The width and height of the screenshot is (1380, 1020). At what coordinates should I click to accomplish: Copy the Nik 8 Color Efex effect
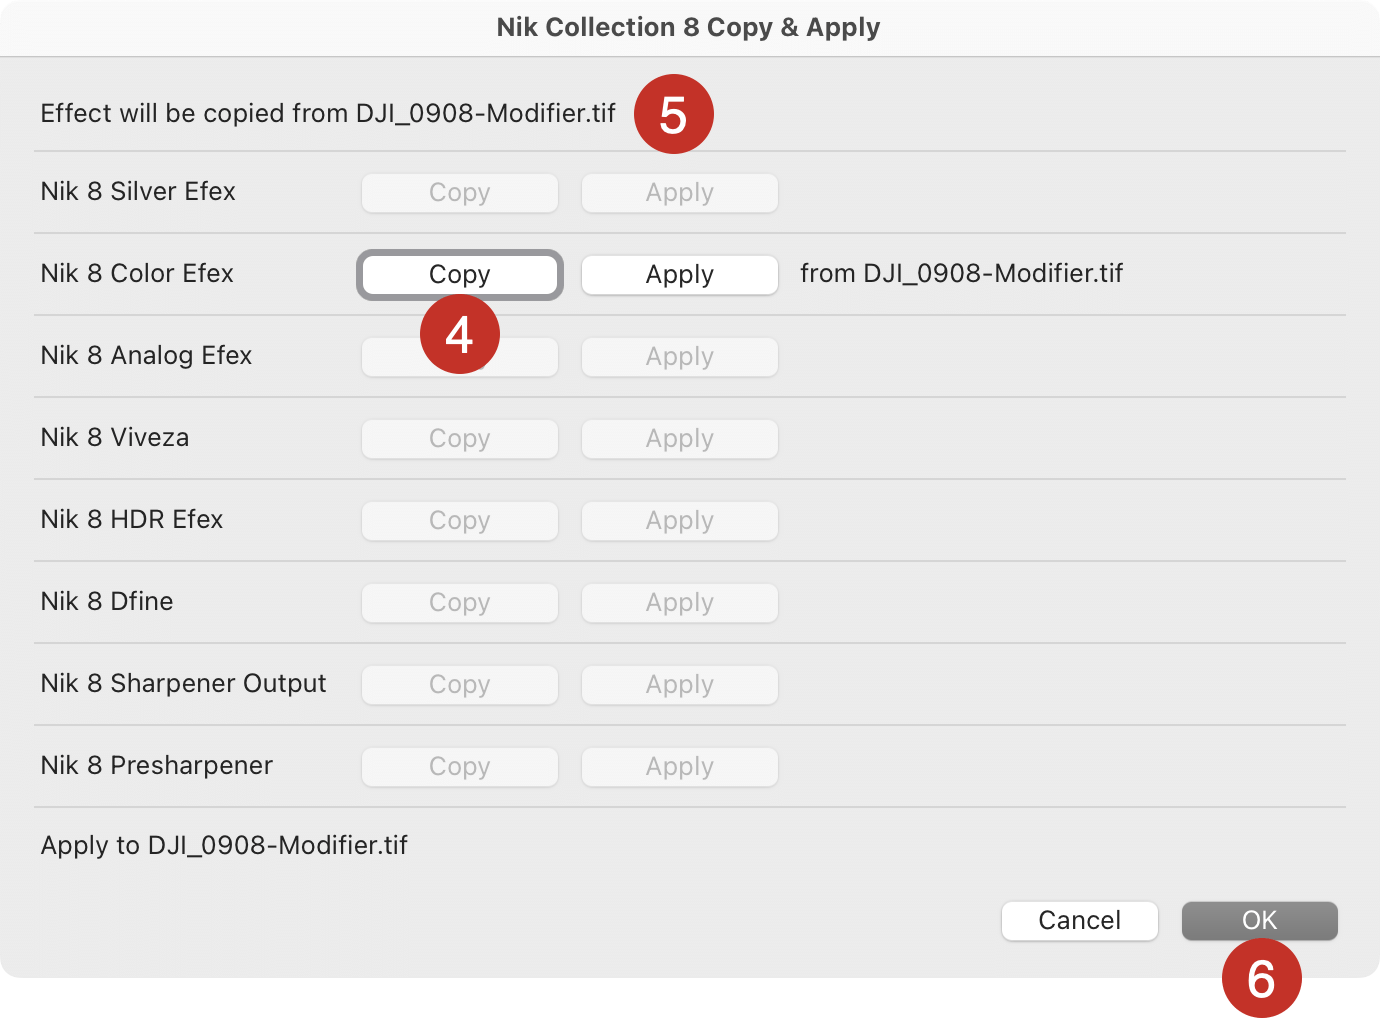(460, 275)
